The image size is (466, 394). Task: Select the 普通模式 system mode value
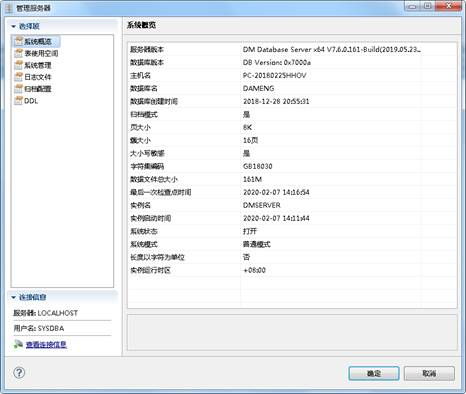pos(256,245)
